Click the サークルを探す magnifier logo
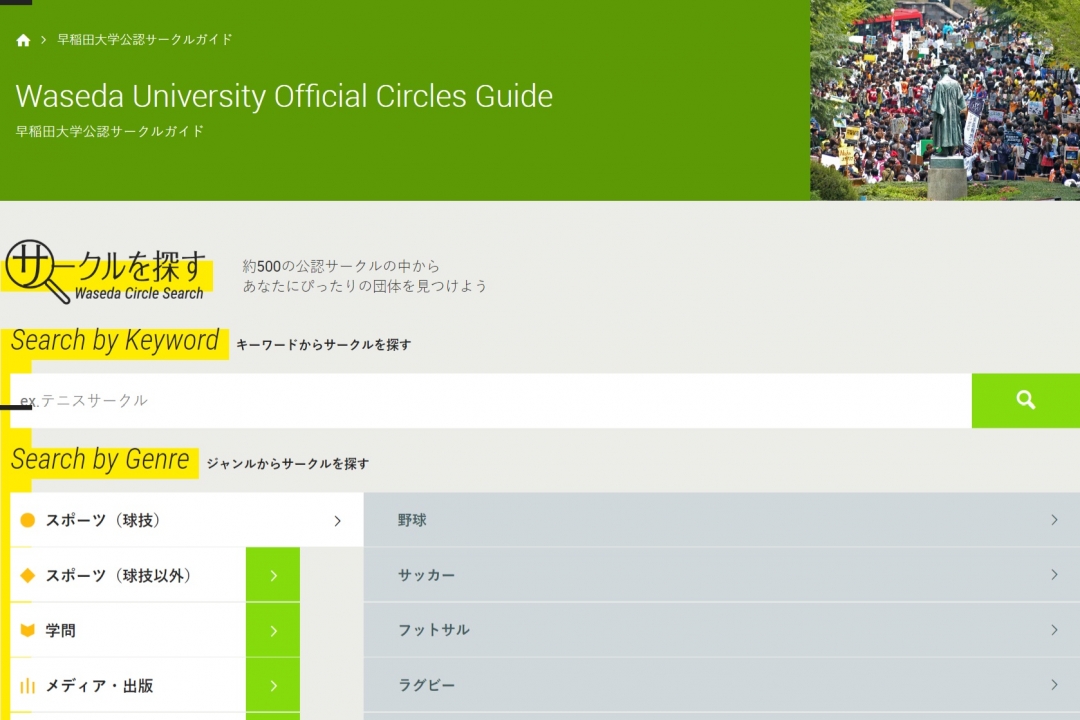The image size is (1080, 720). pos(107,272)
